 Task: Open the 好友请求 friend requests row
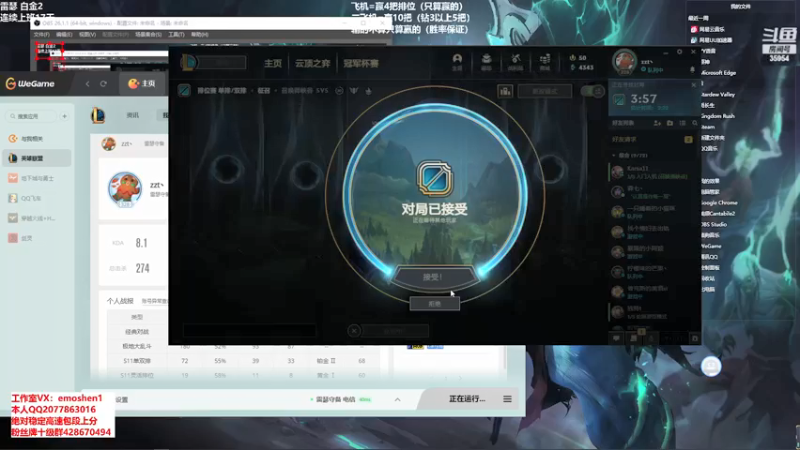click(x=653, y=139)
